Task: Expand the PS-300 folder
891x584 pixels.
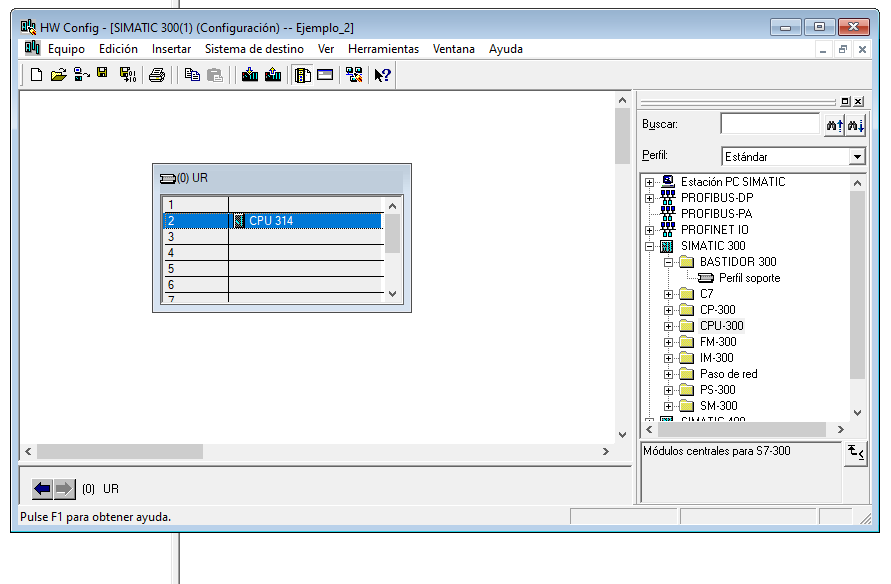Action: tap(668, 390)
